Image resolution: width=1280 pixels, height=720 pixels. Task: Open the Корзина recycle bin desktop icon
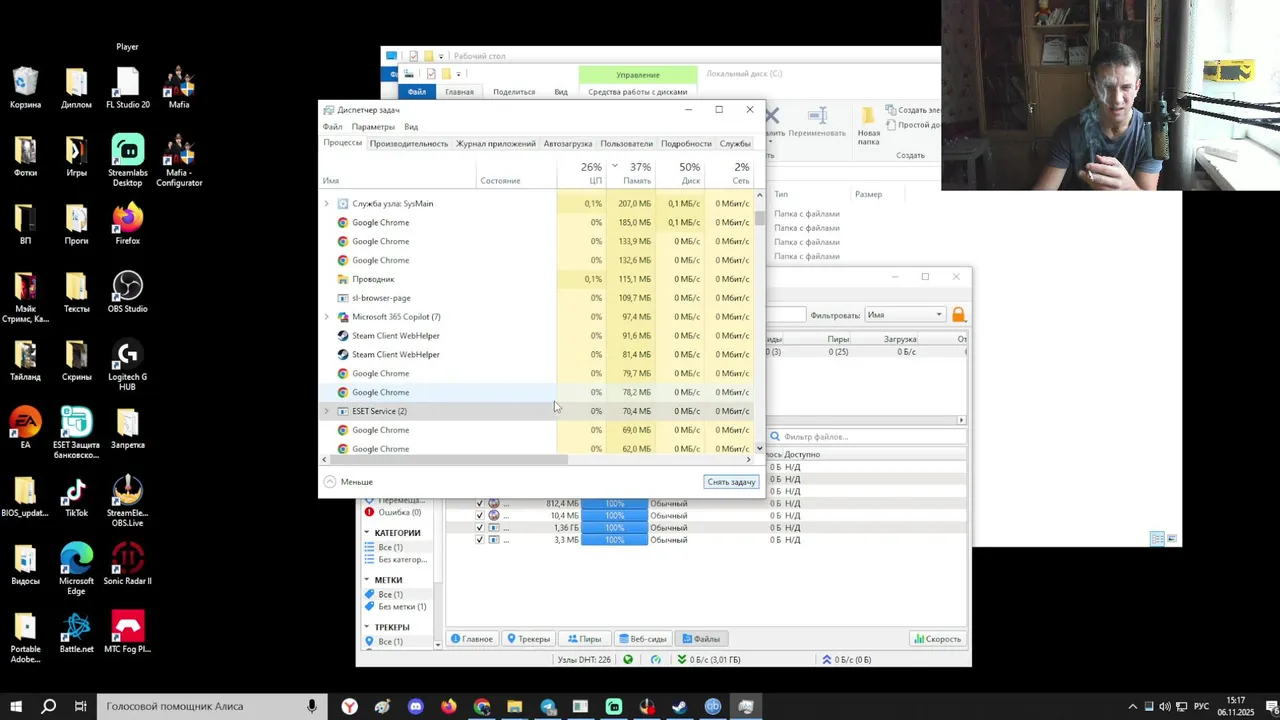click(25, 88)
